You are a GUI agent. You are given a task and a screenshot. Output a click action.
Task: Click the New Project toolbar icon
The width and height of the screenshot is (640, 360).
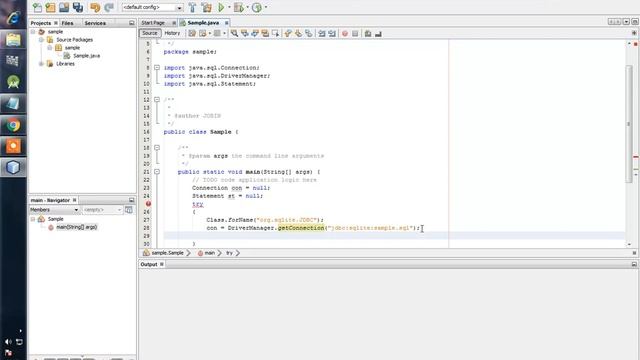click(51, 7)
